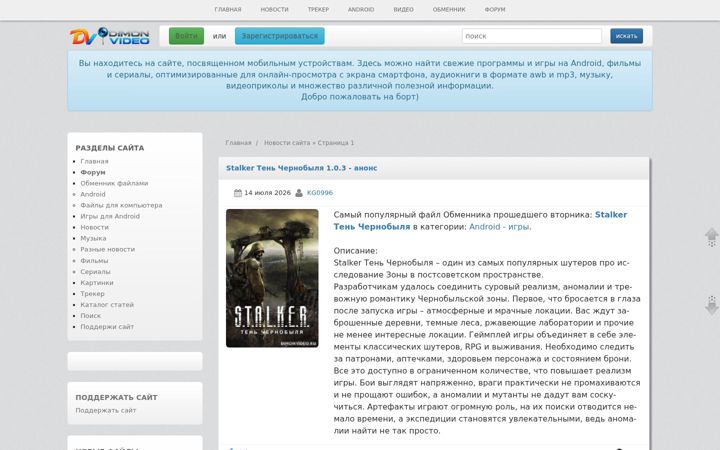
Task: Open sidebar link Фильмы
Action: point(94,260)
